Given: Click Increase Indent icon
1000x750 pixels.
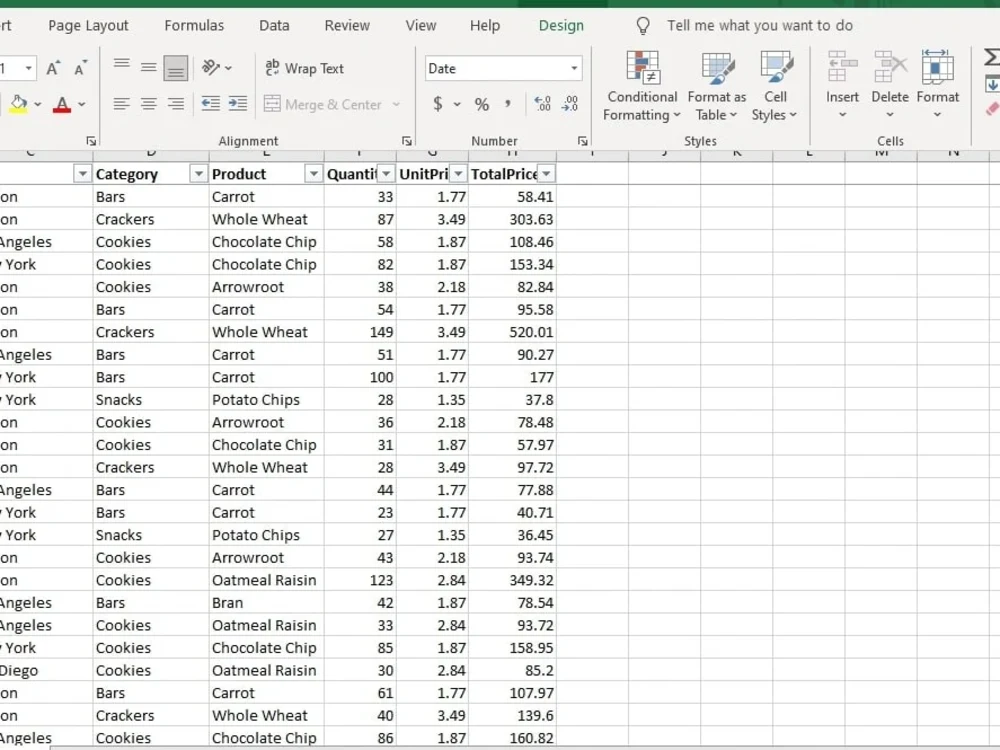Looking at the screenshot, I should click(238, 104).
